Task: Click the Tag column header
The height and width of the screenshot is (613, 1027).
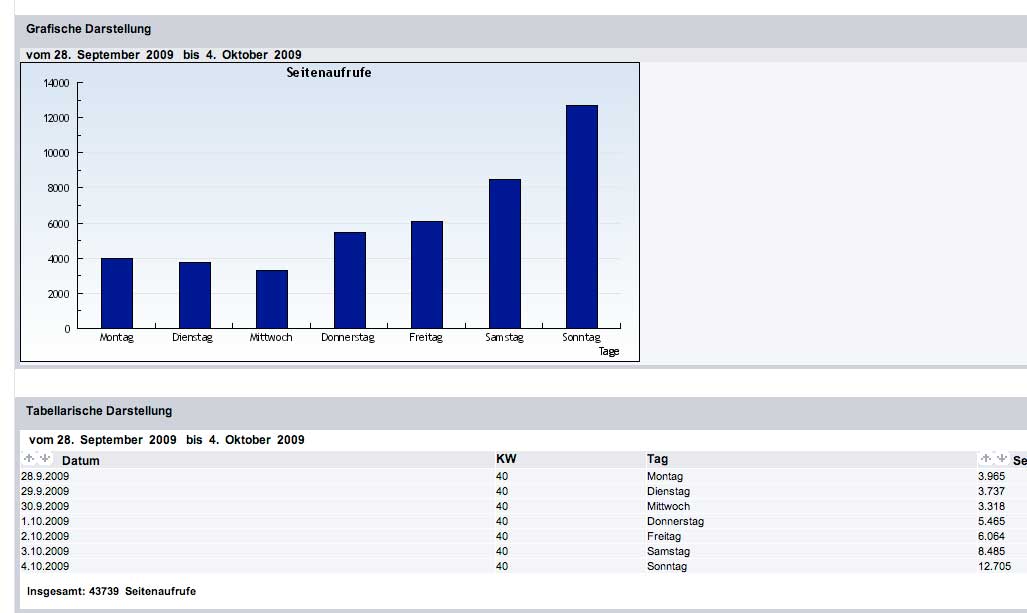Action: 657,459
